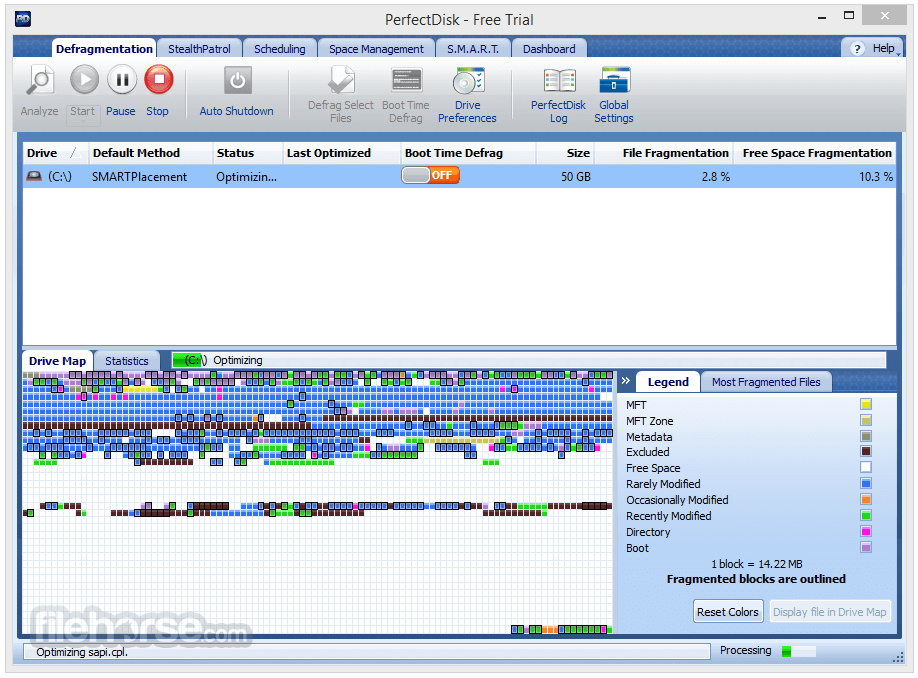Click the C: drive icon in list
Viewport: 918px width, 678px height.
(x=35, y=176)
